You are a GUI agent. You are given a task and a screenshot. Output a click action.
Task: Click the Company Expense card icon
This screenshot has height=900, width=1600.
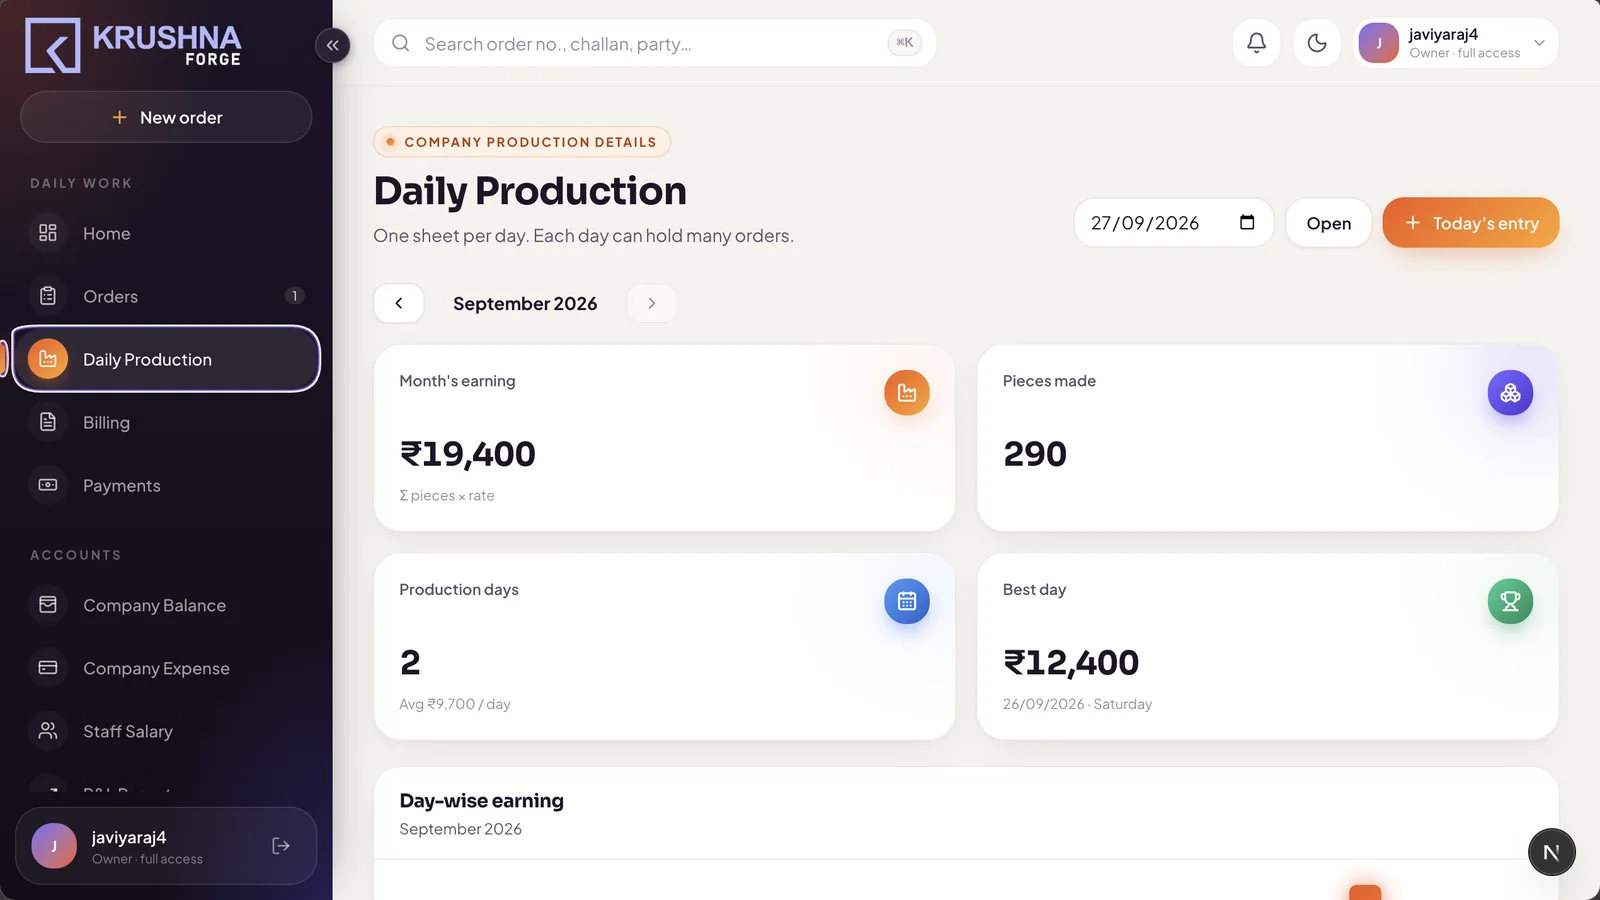[x=48, y=668]
